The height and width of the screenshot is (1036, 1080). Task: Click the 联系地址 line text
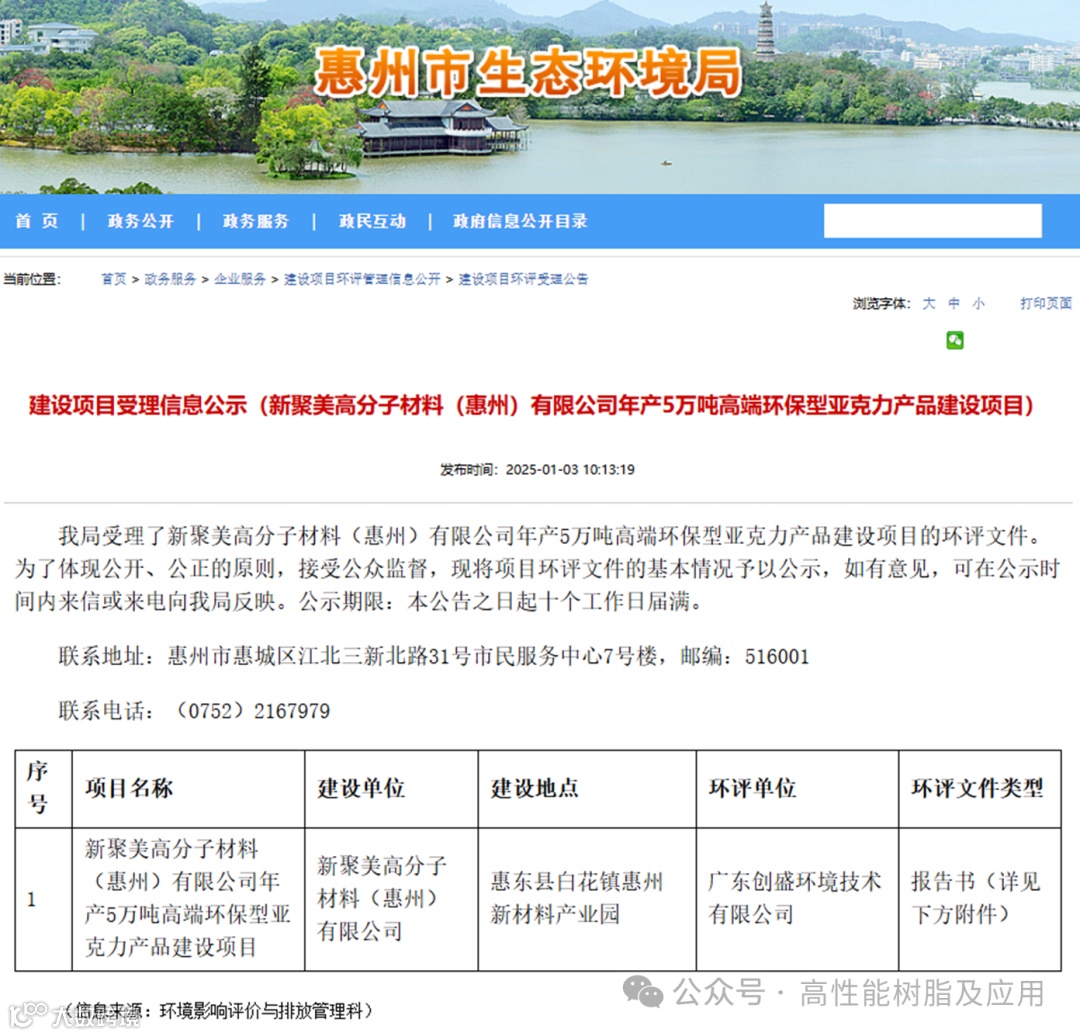(434, 656)
